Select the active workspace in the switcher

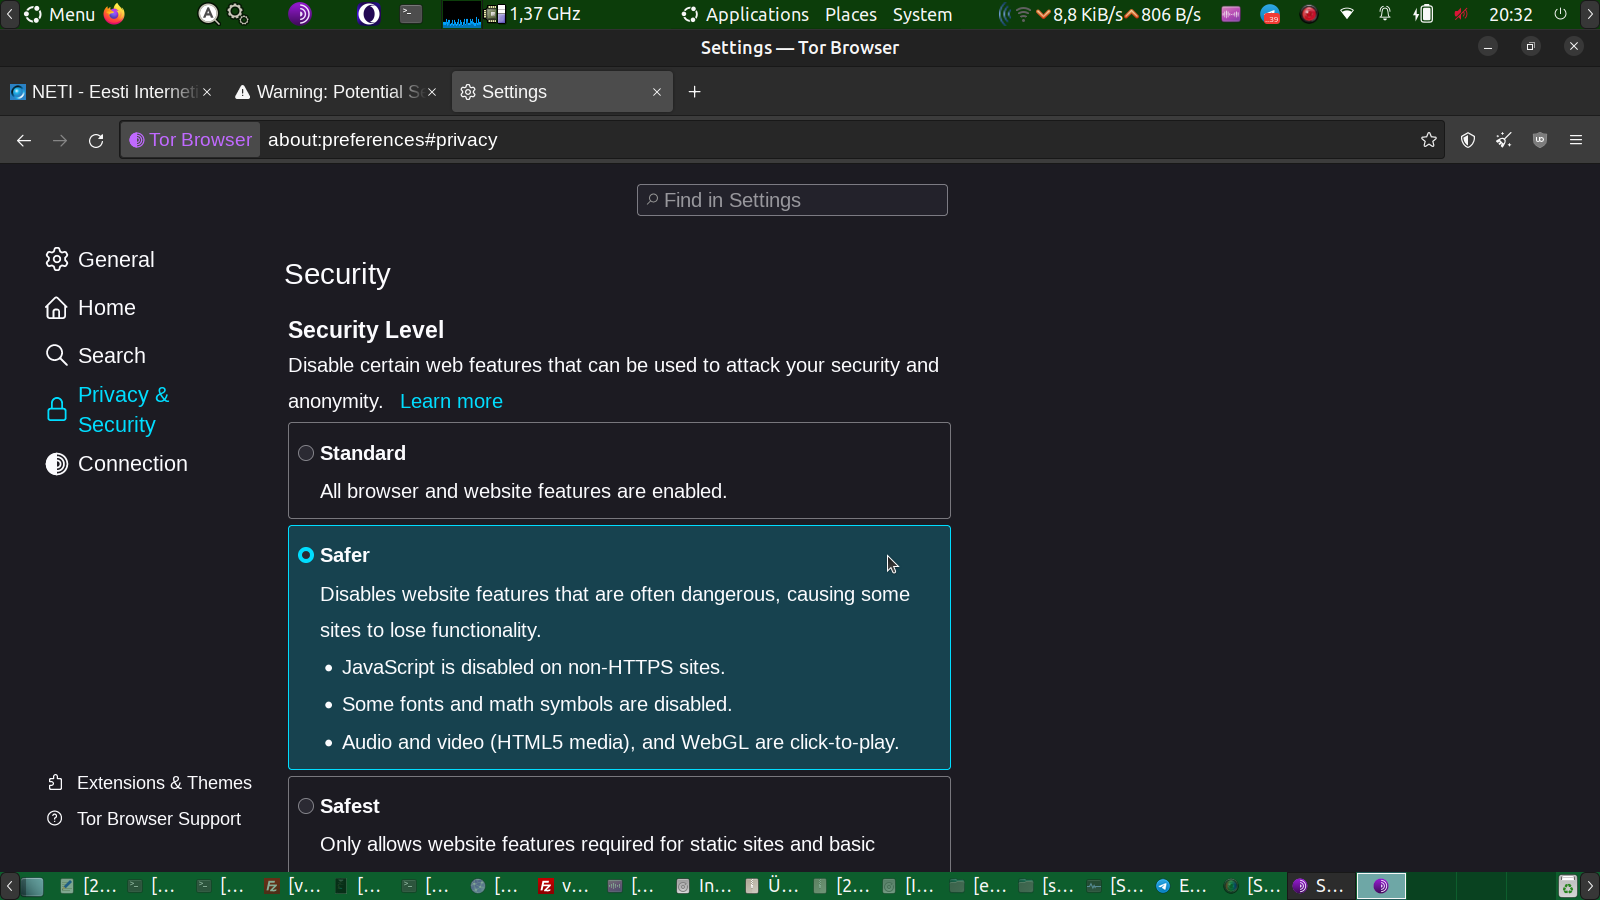click(1381, 886)
